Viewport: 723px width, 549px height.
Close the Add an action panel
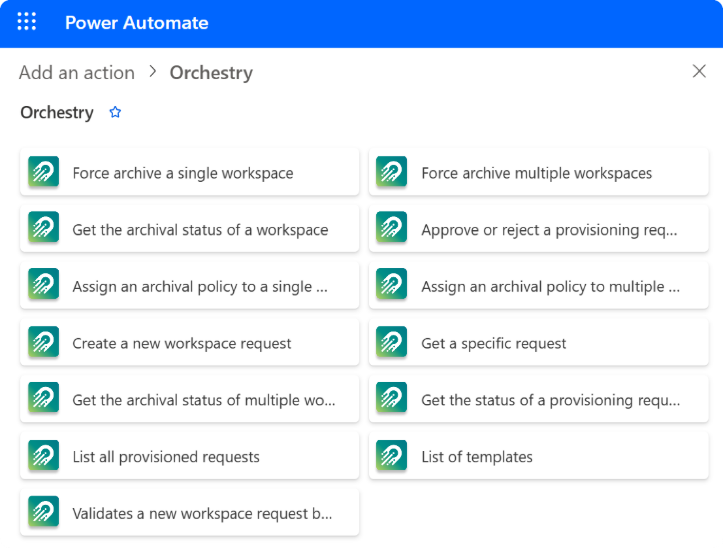pyautogui.click(x=699, y=71)
